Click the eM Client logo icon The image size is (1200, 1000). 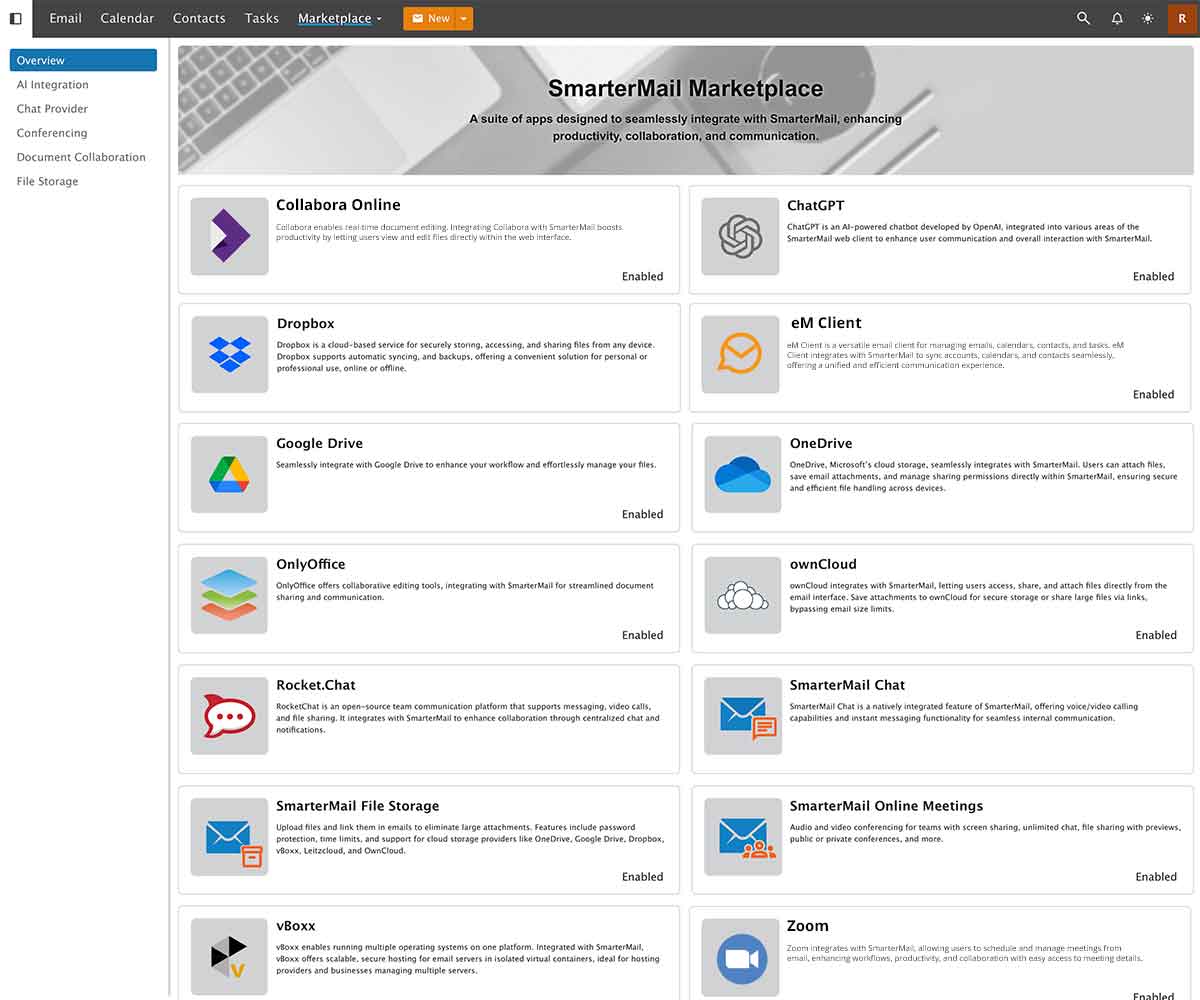click(740, 355)
